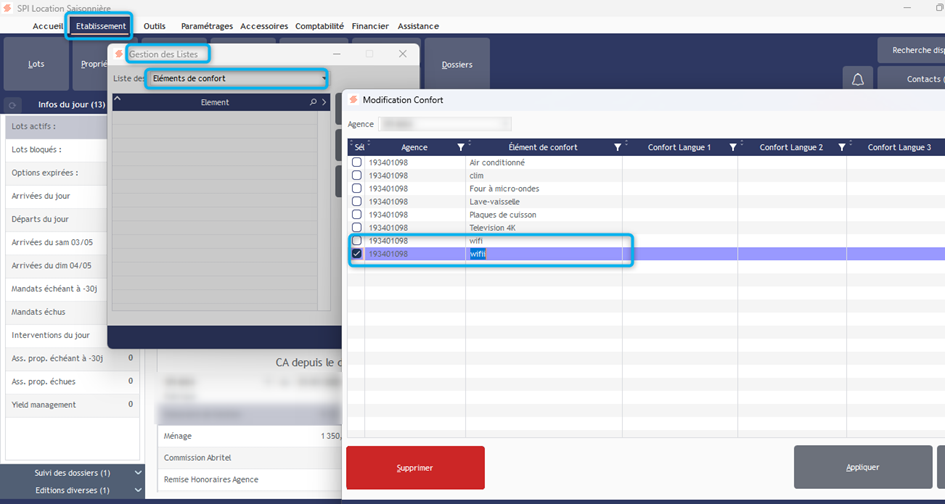Uncheck the selected wifii row checkbox
Screen dimensions: 945x504
pyautogui.click(x=357, y=254)
